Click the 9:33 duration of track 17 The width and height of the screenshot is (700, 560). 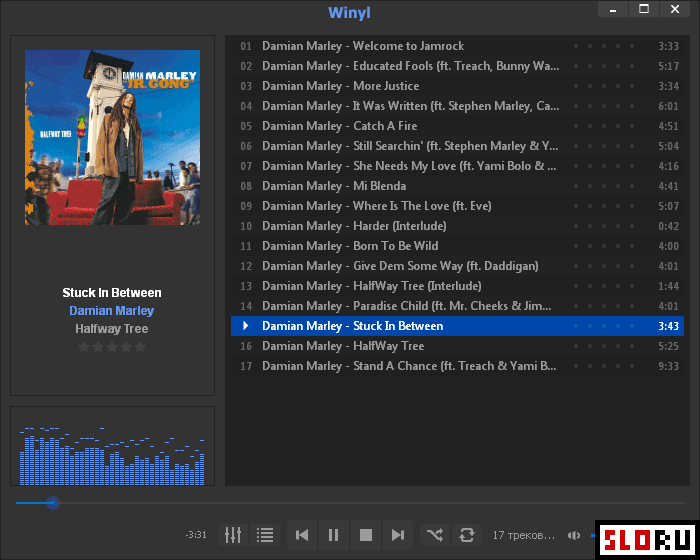(x=668, y=366)
